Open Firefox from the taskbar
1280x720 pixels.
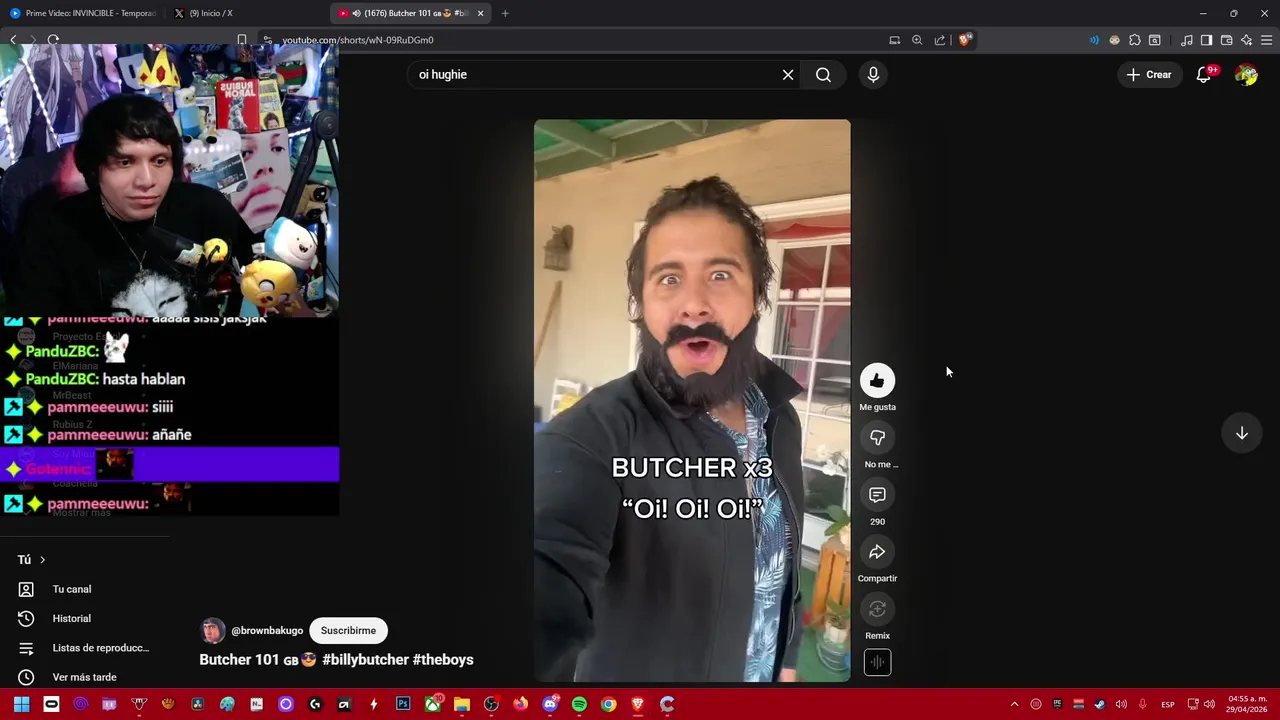(520, 704)
